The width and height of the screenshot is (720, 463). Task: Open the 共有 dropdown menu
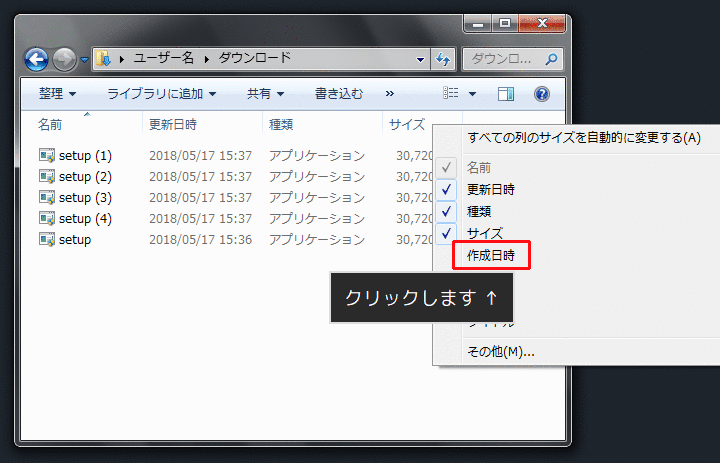pyautogui.click(x=265, y=94)
